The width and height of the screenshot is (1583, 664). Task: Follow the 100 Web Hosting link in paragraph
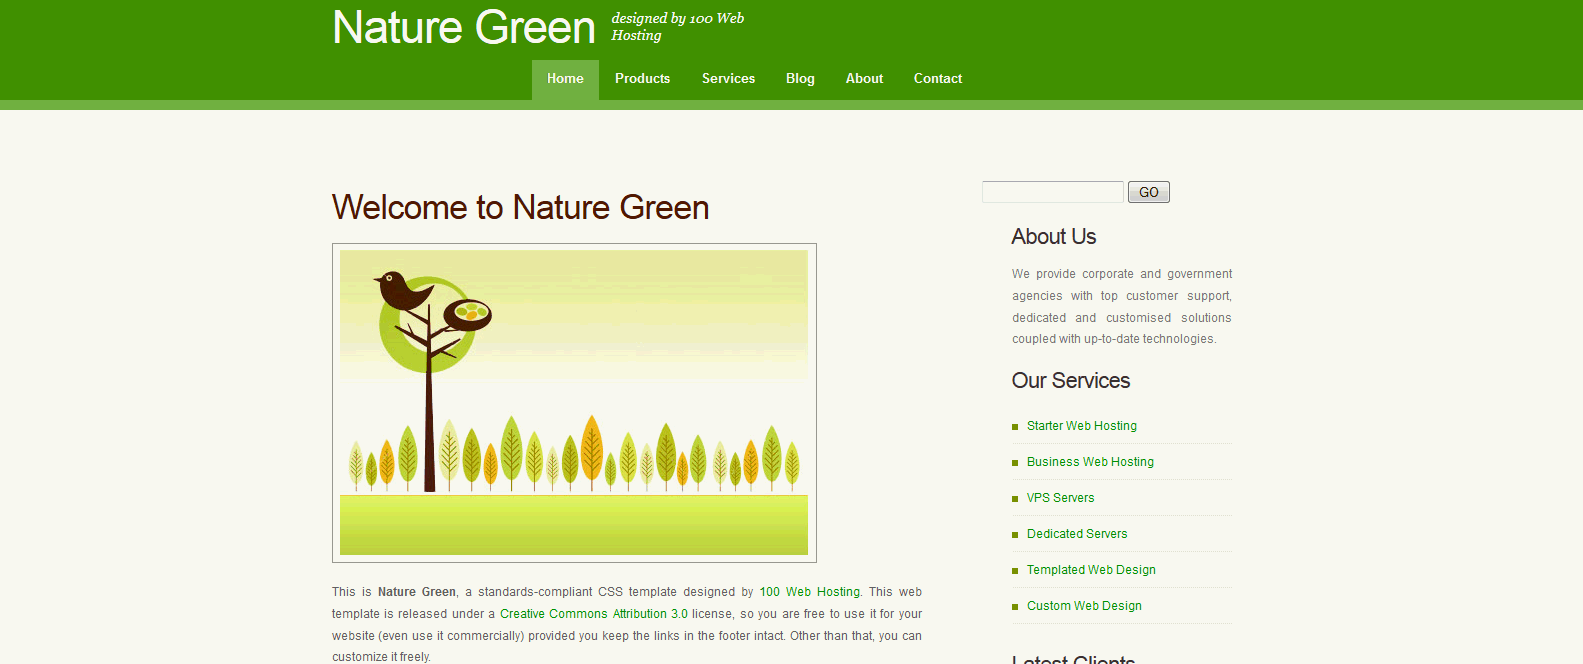pyautogui.click(x=809, y=592)
